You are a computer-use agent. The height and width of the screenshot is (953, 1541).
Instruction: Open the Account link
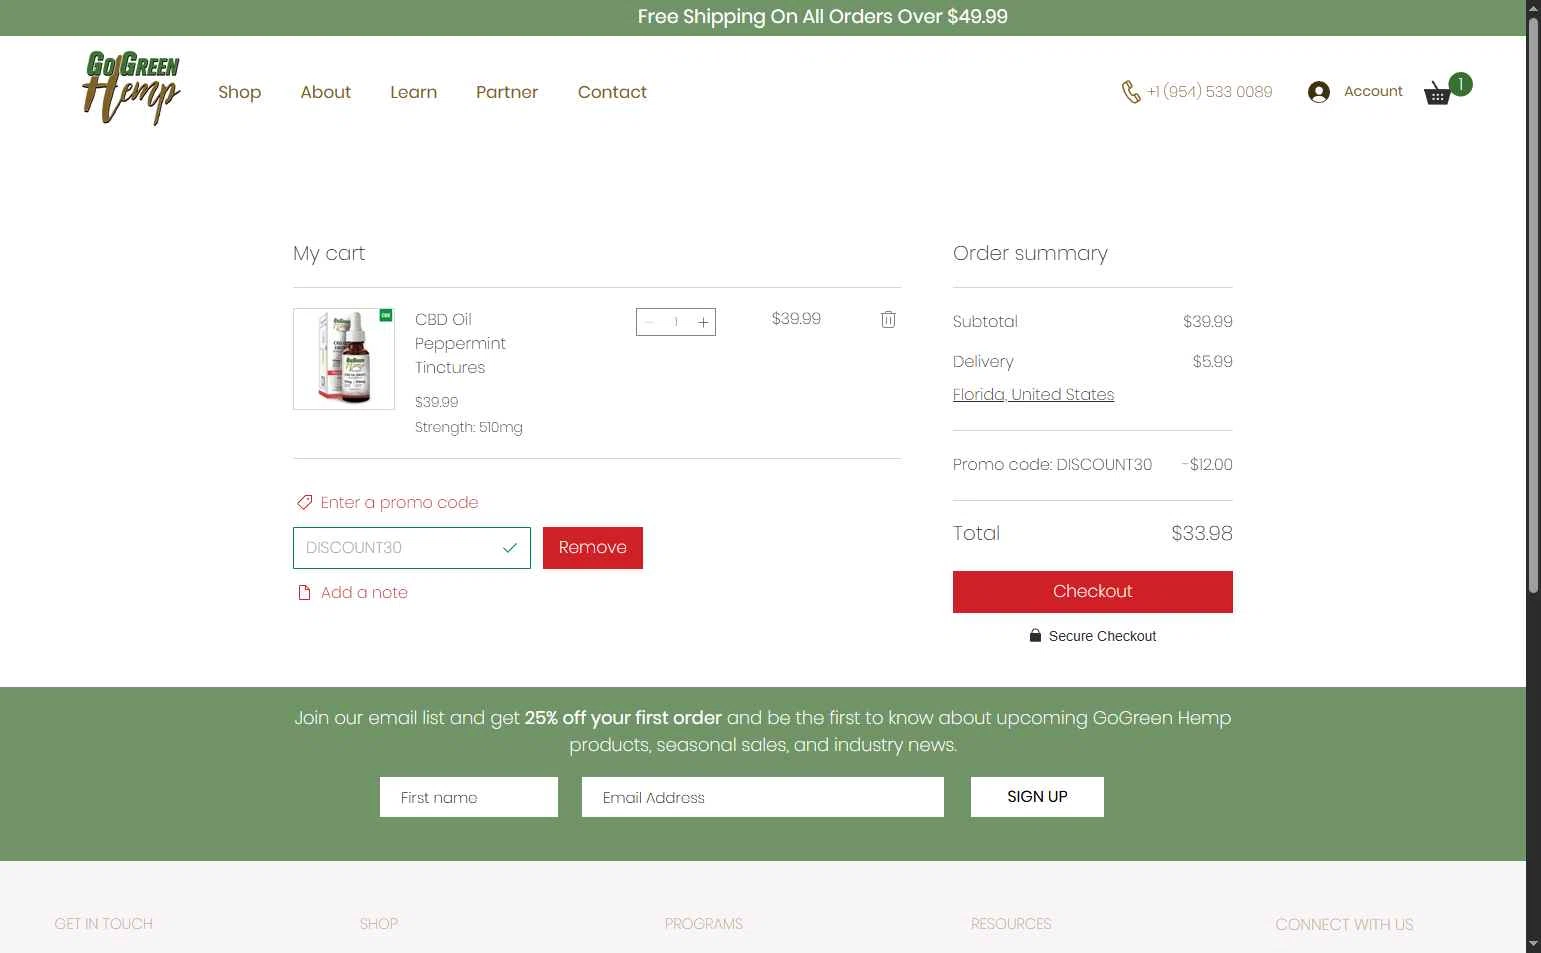pos(1373,91)
